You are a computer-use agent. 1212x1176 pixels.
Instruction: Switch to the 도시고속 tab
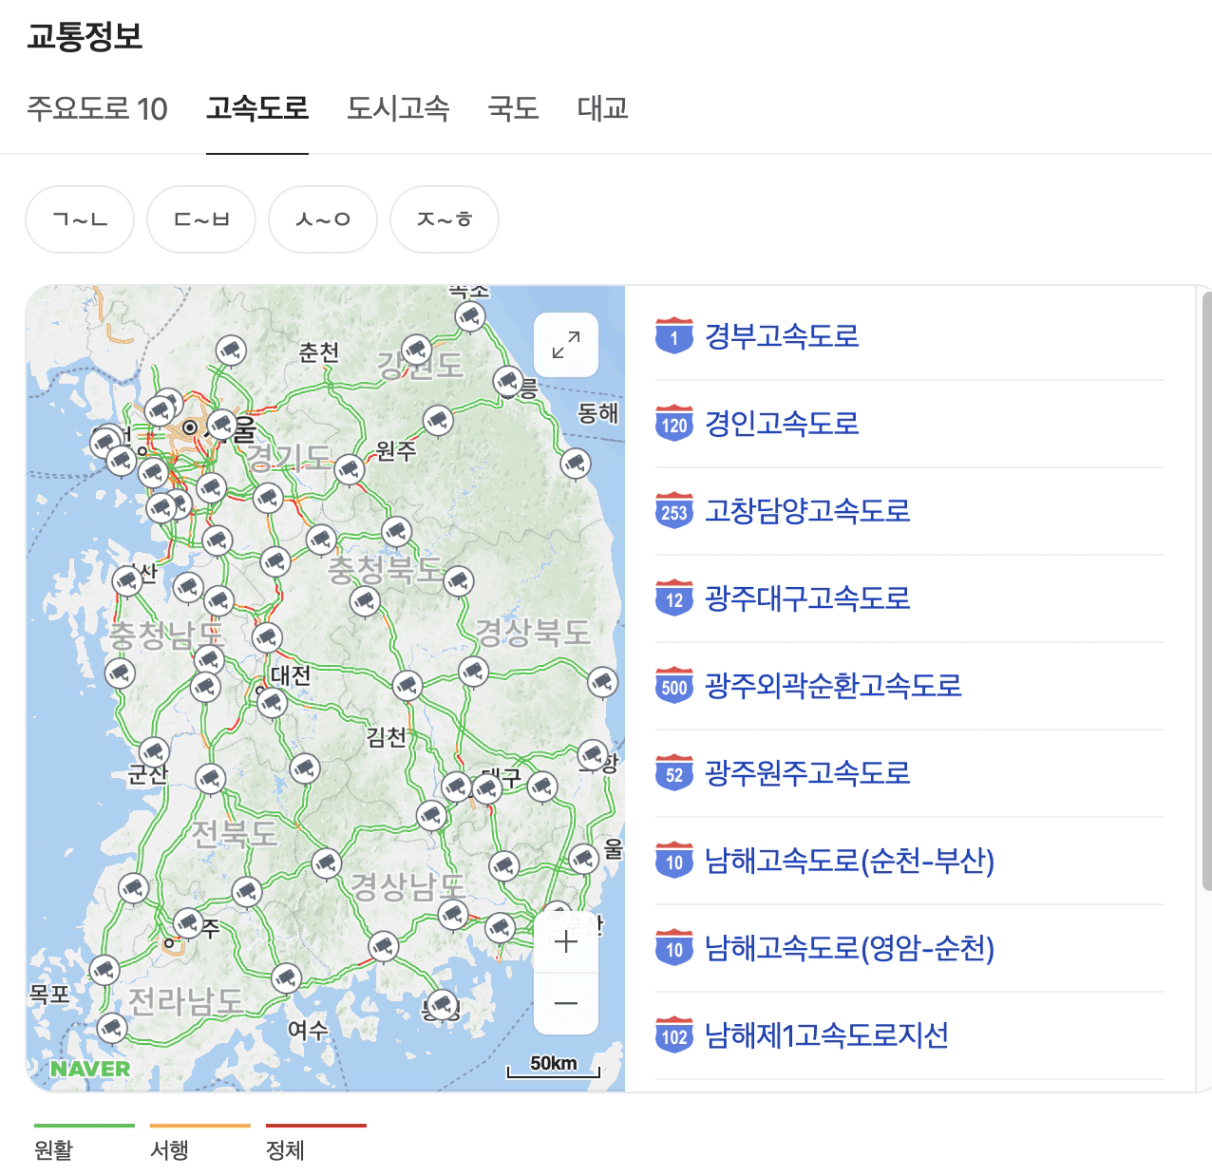[x=398, y=108]
